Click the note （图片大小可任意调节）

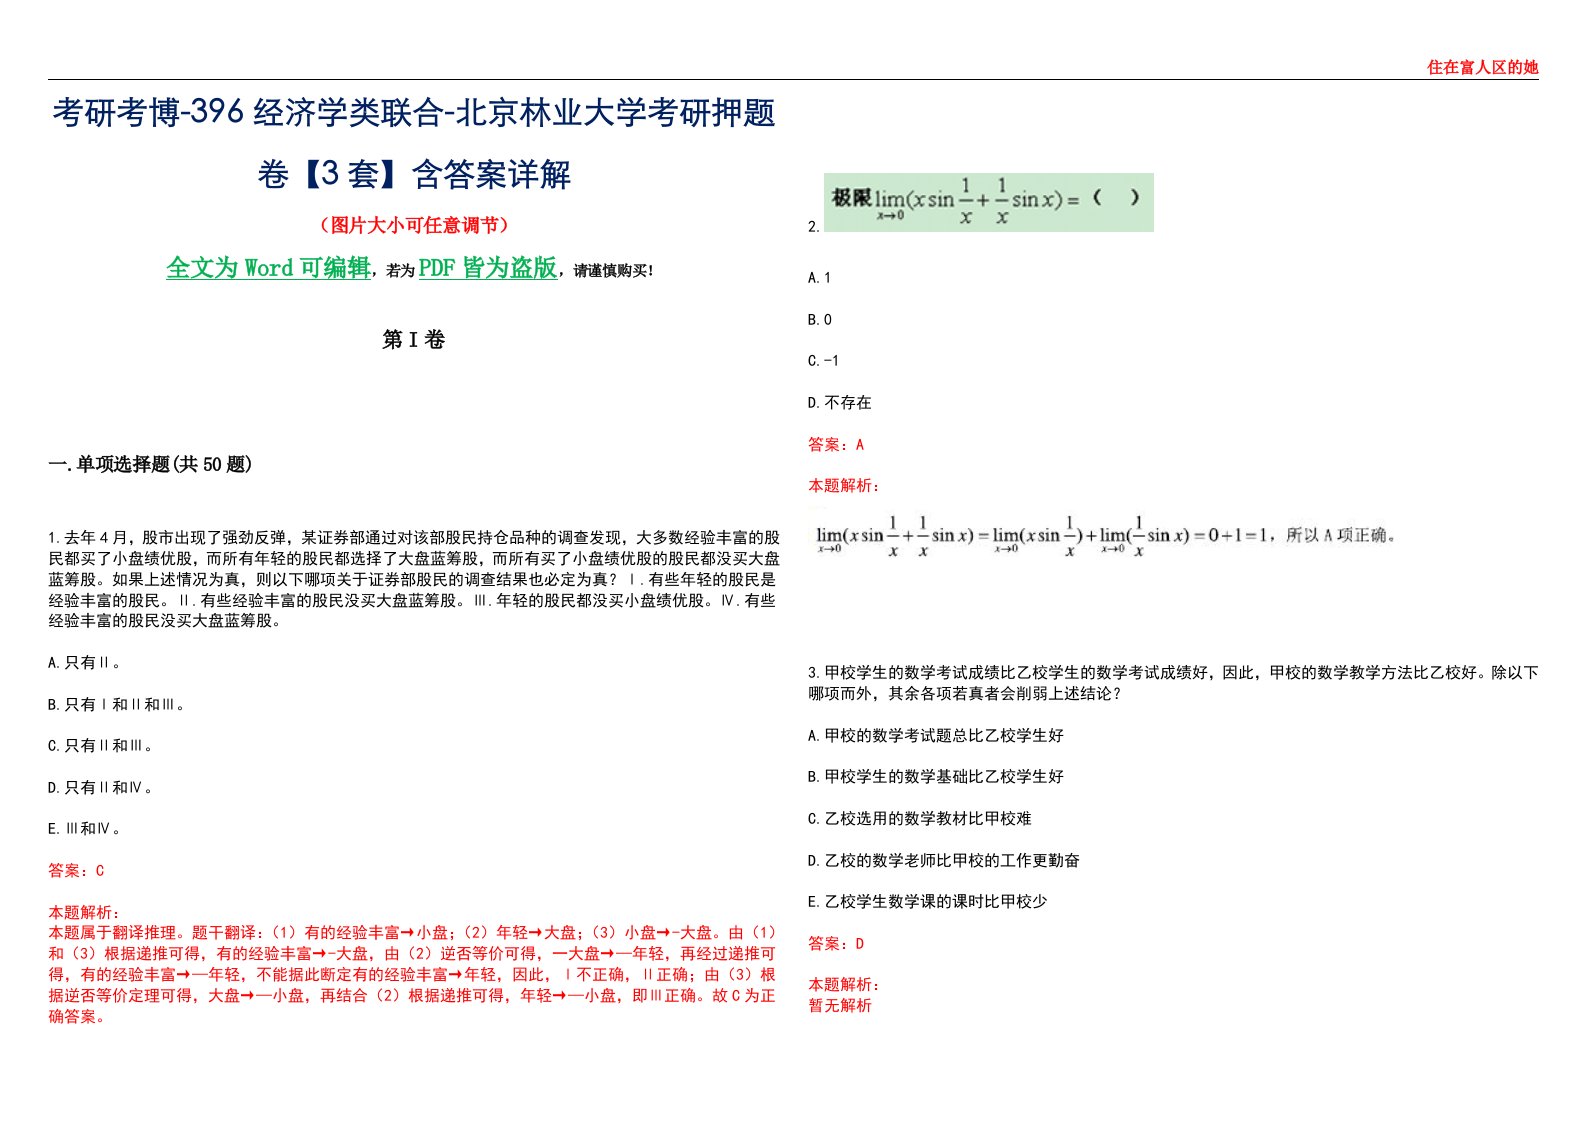tap(414, 225)
